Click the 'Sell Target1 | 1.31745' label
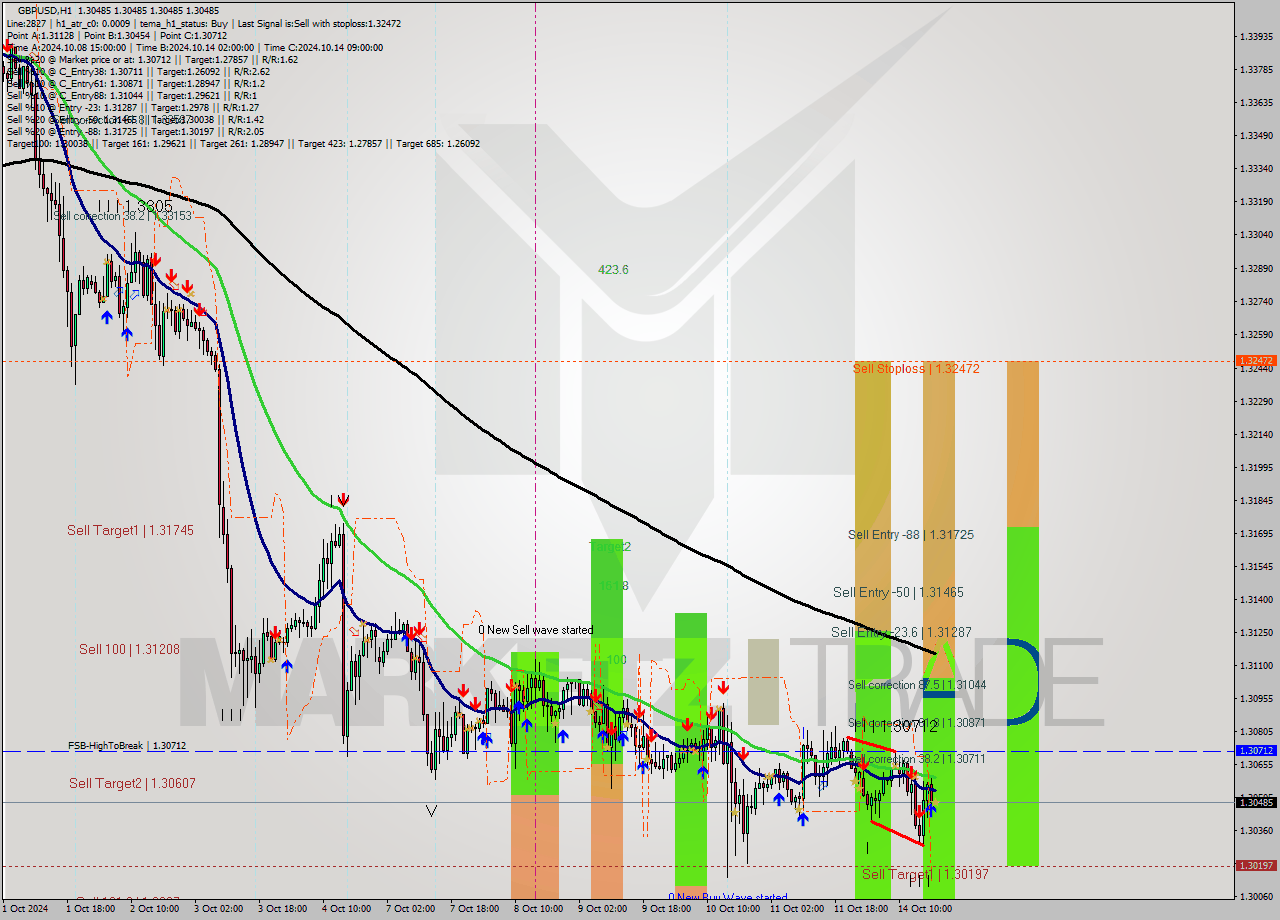This screenshot has height=920, width=1280. [x=130, y=530]
